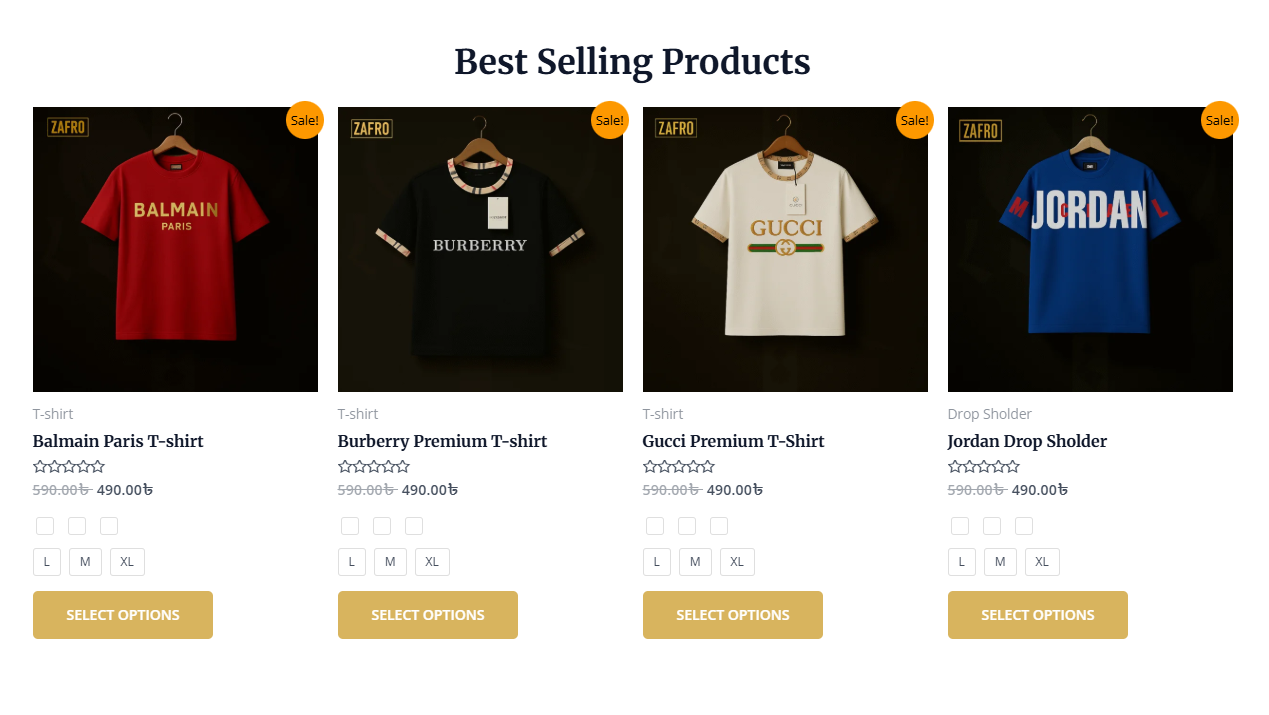Image resolution: width=1269 pixels, height=715 pixels.
Task: Select size M for Jordan Drop Sholder
Action: [1000, 562]
